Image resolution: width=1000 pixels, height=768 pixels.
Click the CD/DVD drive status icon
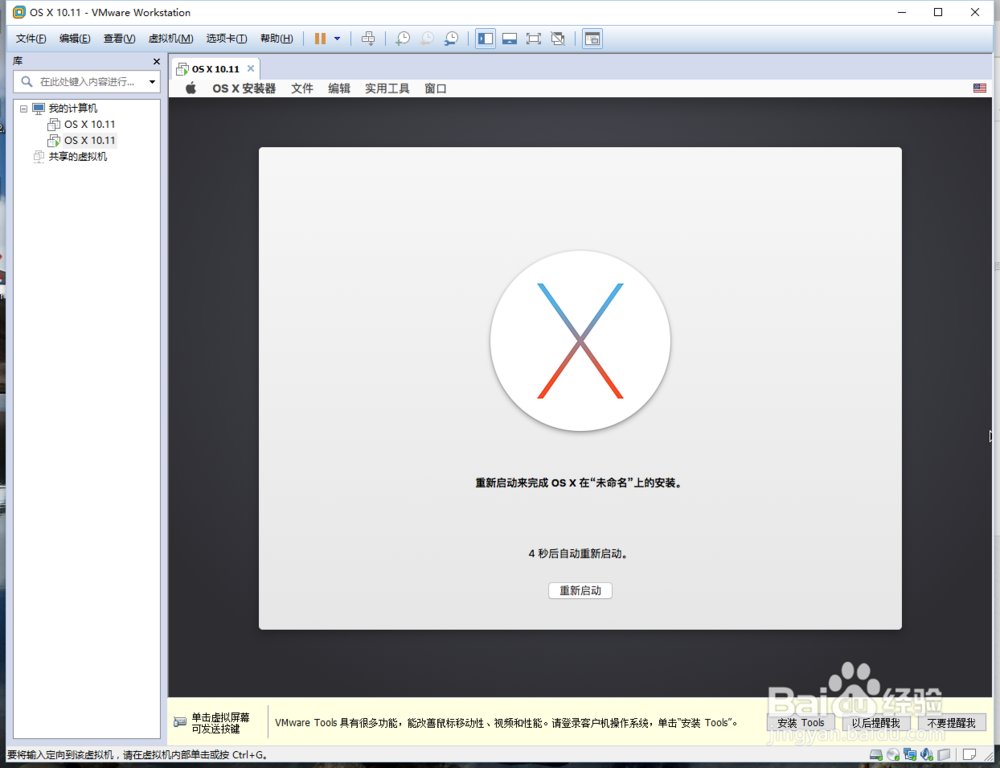tap(893, 755)
